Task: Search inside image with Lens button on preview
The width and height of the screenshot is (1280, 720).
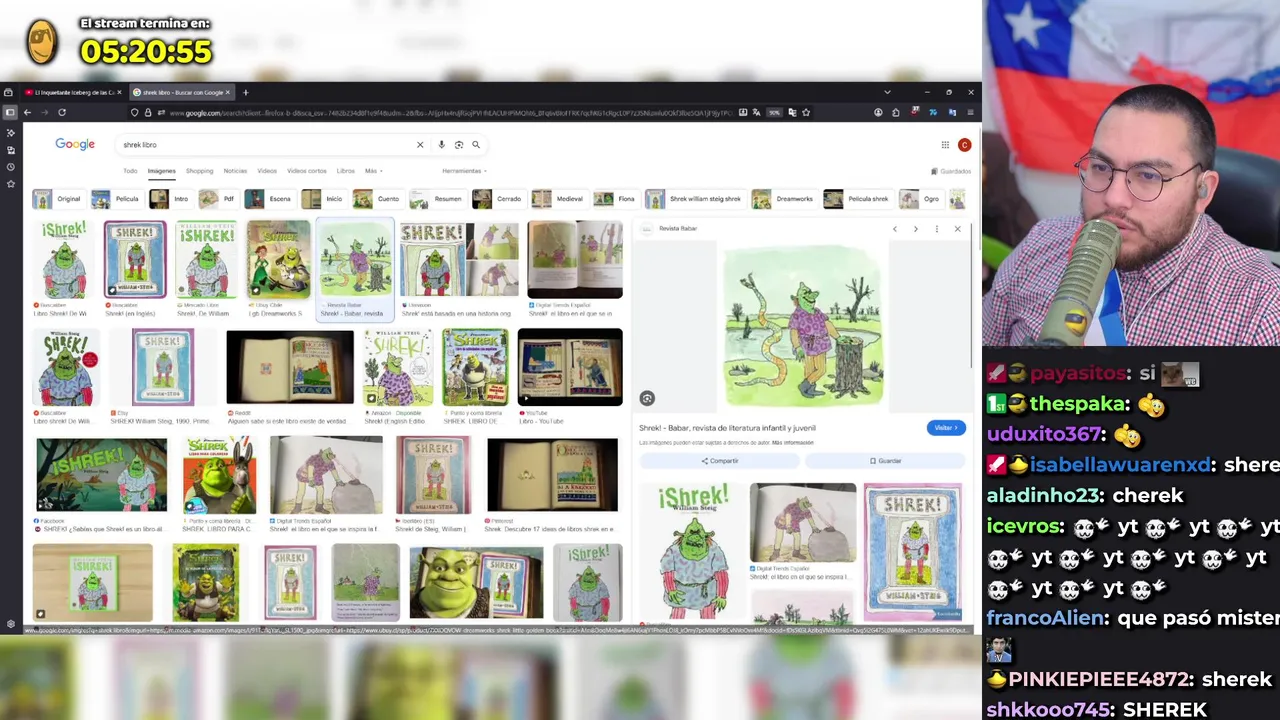Action: (647, 398)
